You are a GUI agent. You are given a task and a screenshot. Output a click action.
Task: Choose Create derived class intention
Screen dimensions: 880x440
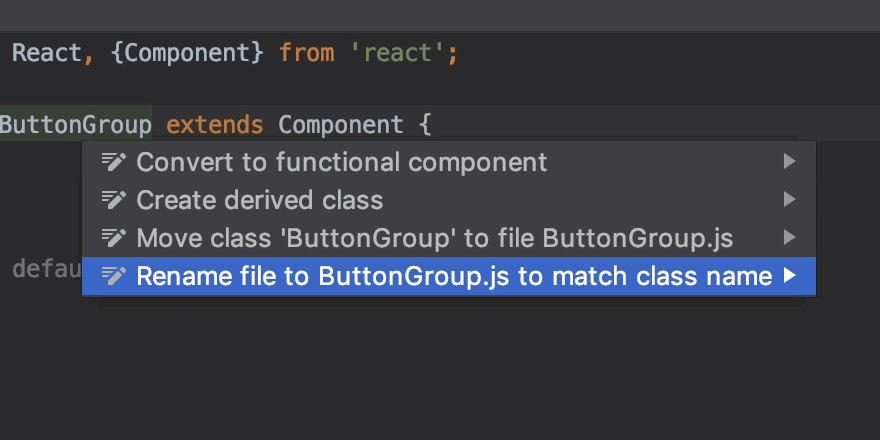coord(449,200)
